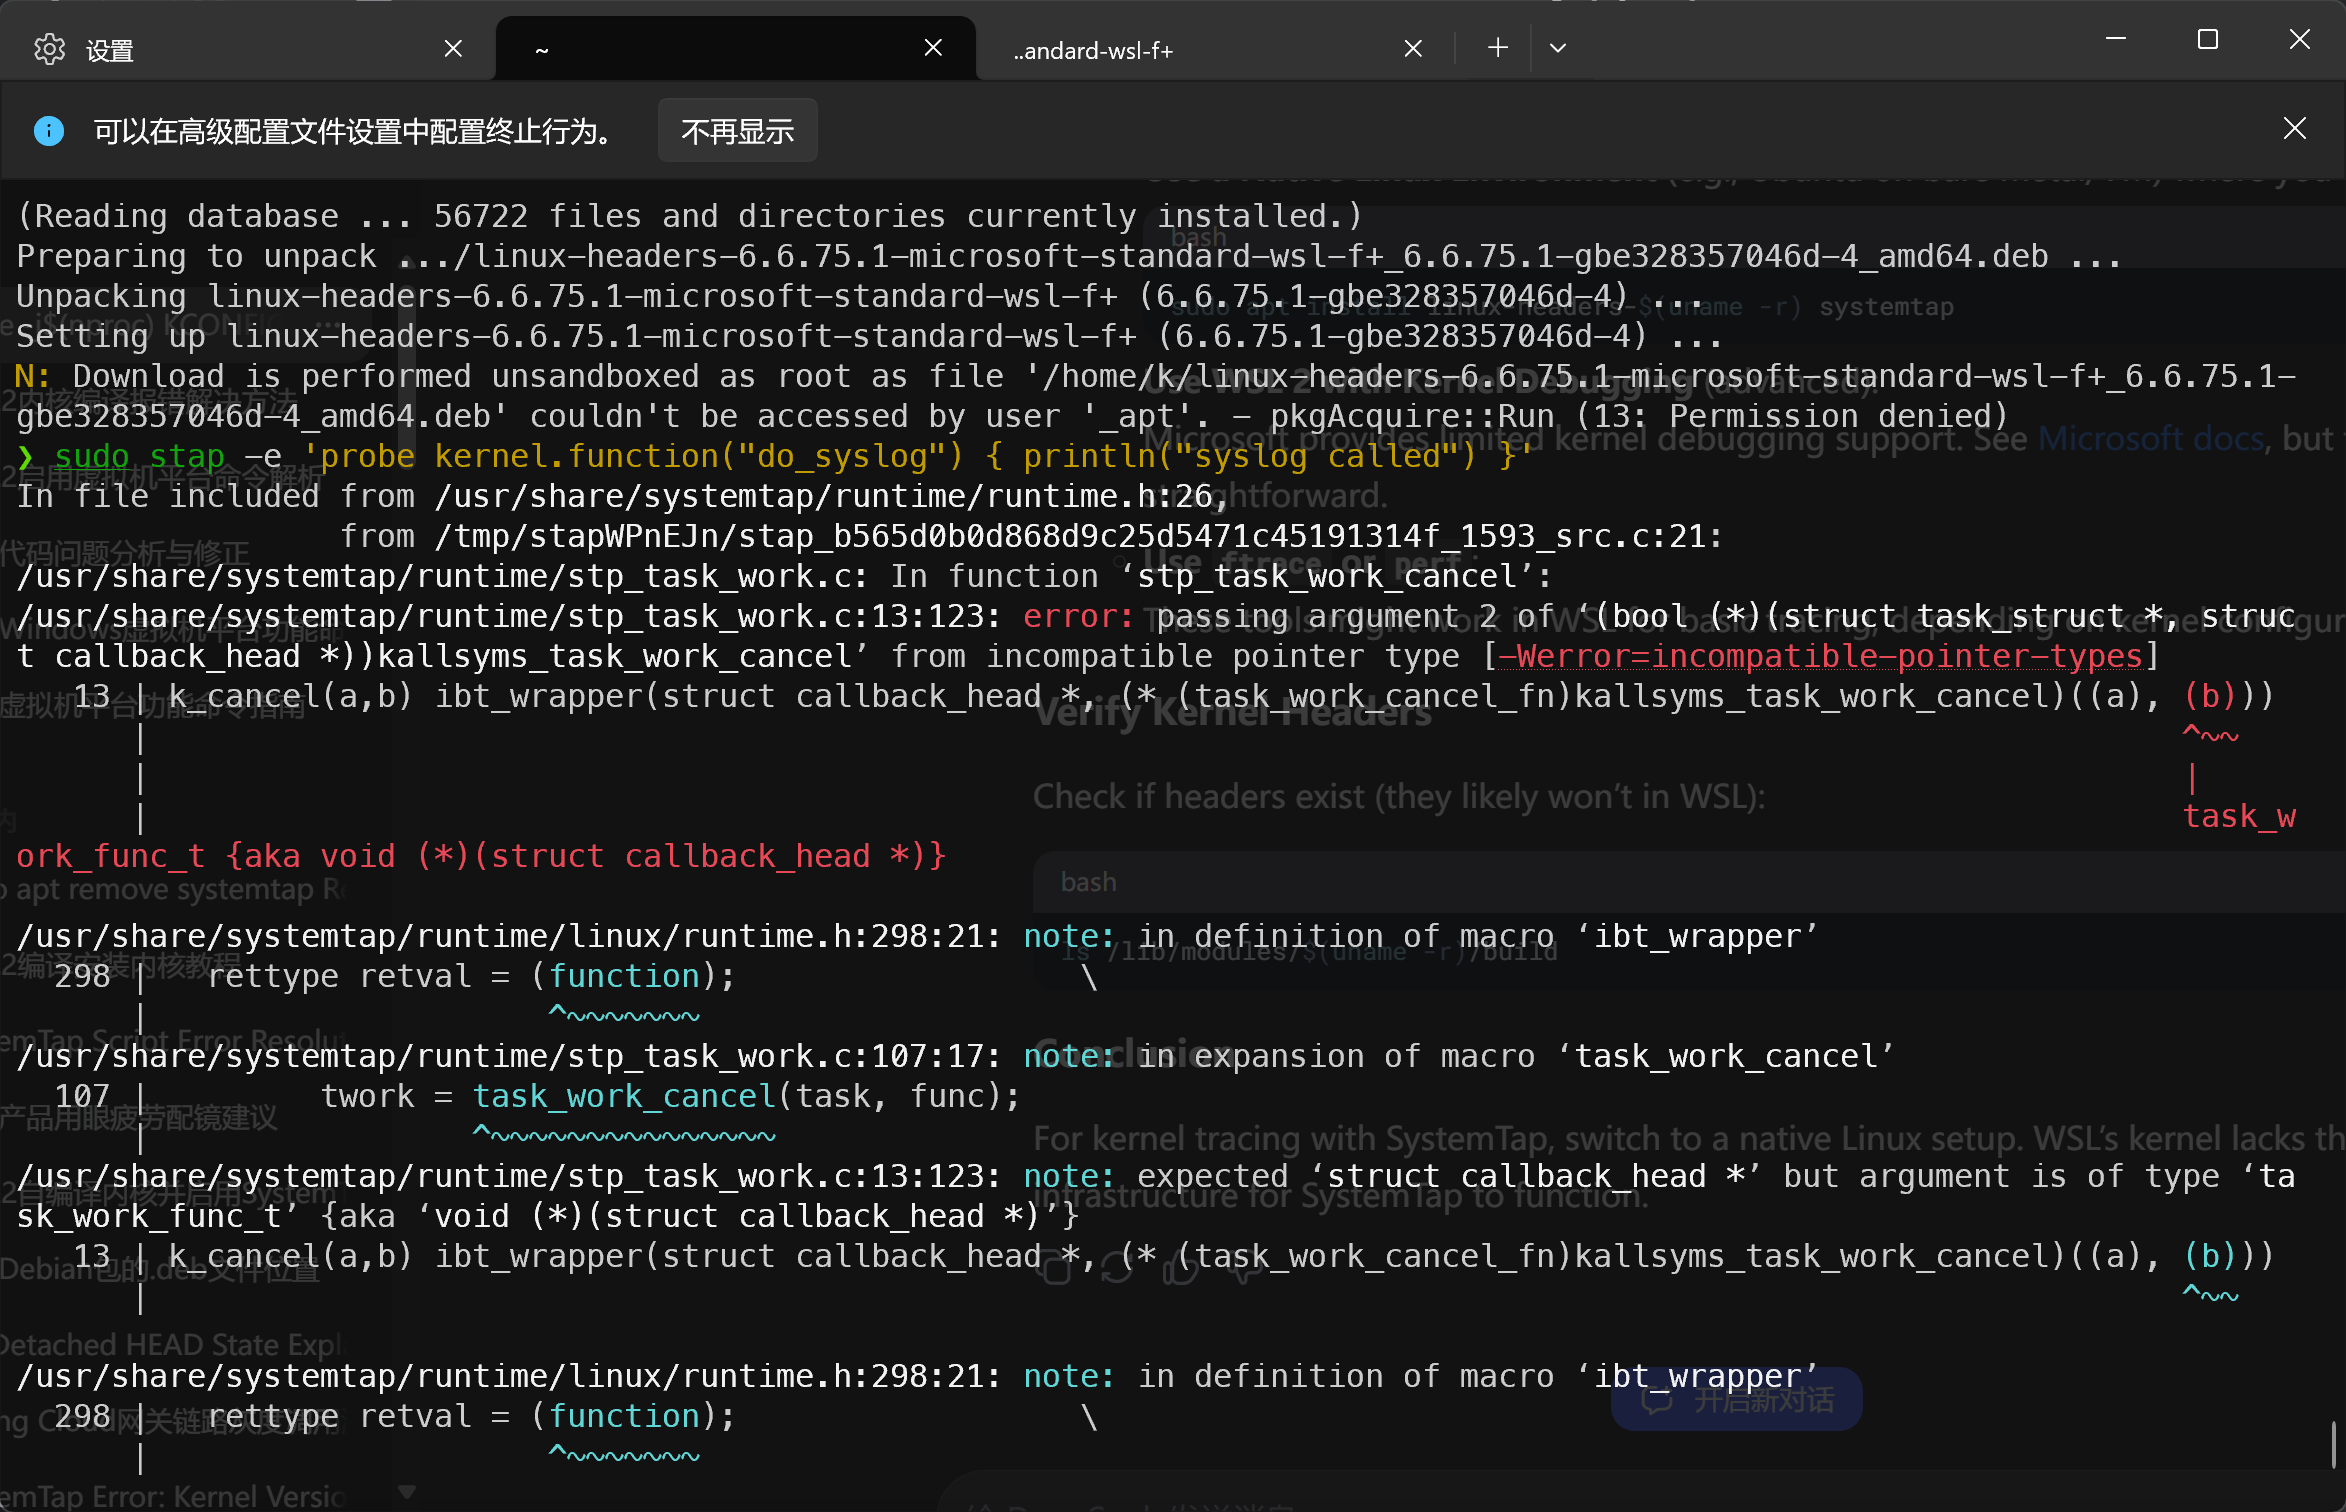
Task: Click the red error: text in the output
Action: click(1077, 617)
